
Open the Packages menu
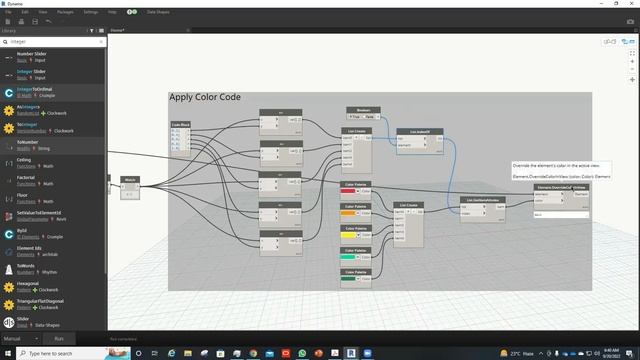pos(65,12)
